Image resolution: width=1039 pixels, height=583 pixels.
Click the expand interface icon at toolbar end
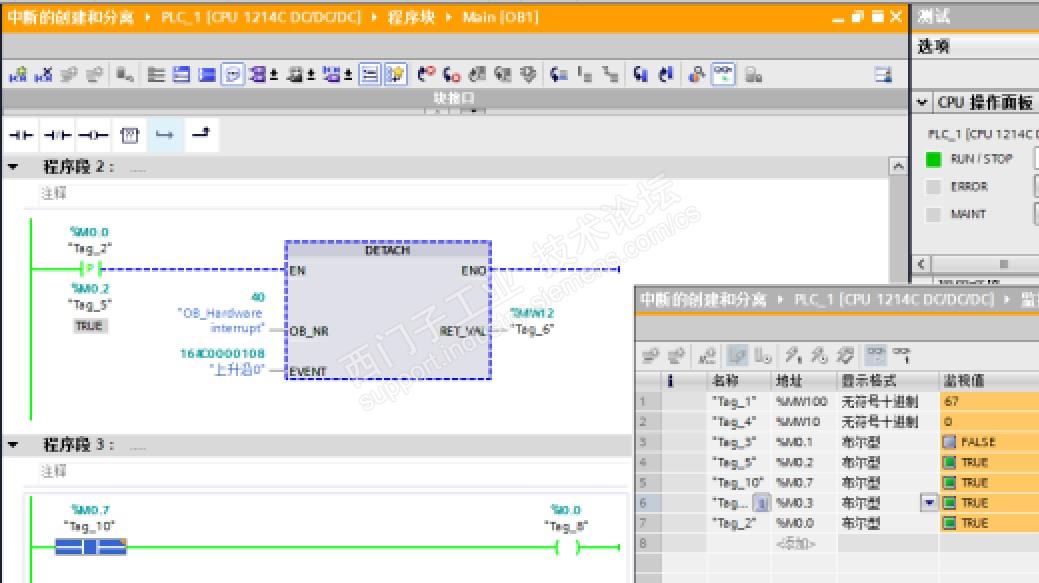883,75
